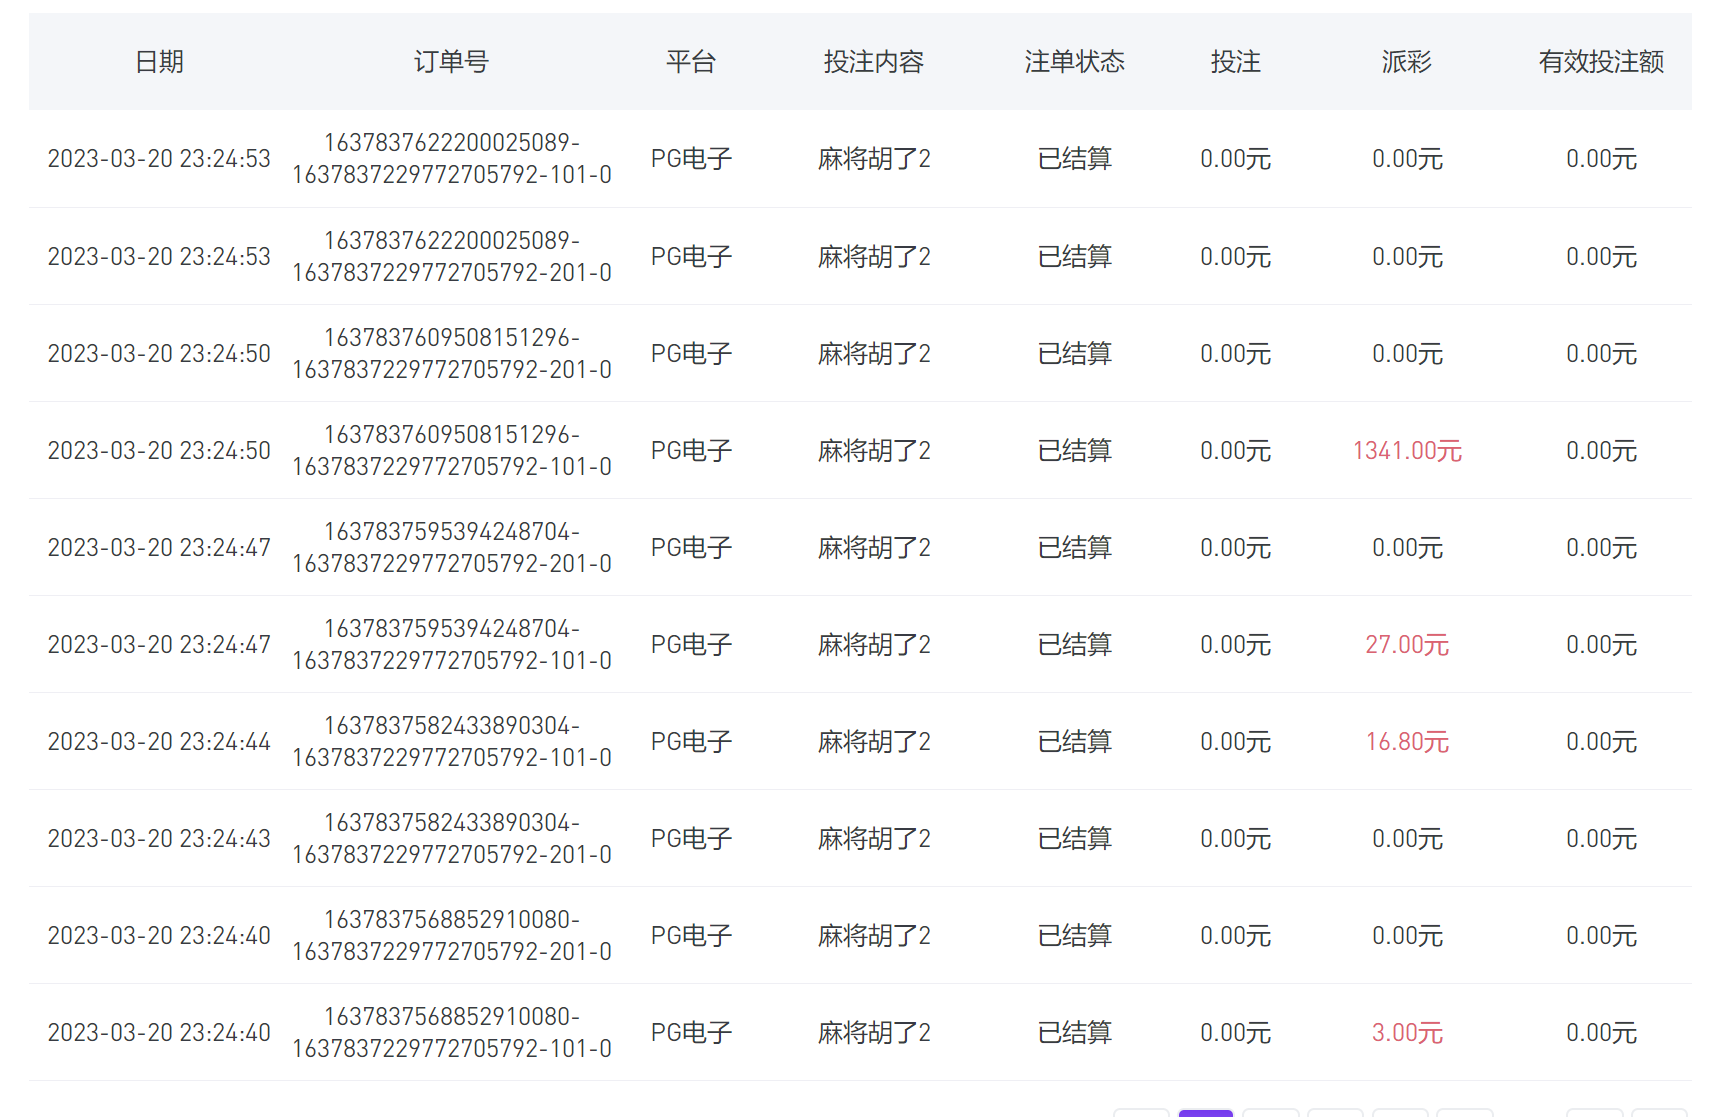Select the 16.80元 payout amount
Screen dimensions: 1721x1117
[x=1406, y=742]
